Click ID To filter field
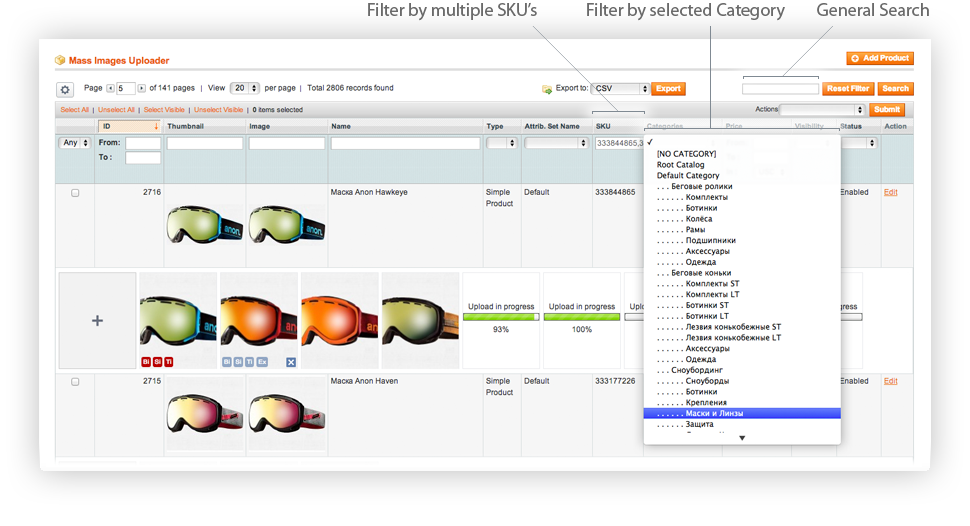The height and width of the screenshot is (526, 970). (x=143, y=158)
